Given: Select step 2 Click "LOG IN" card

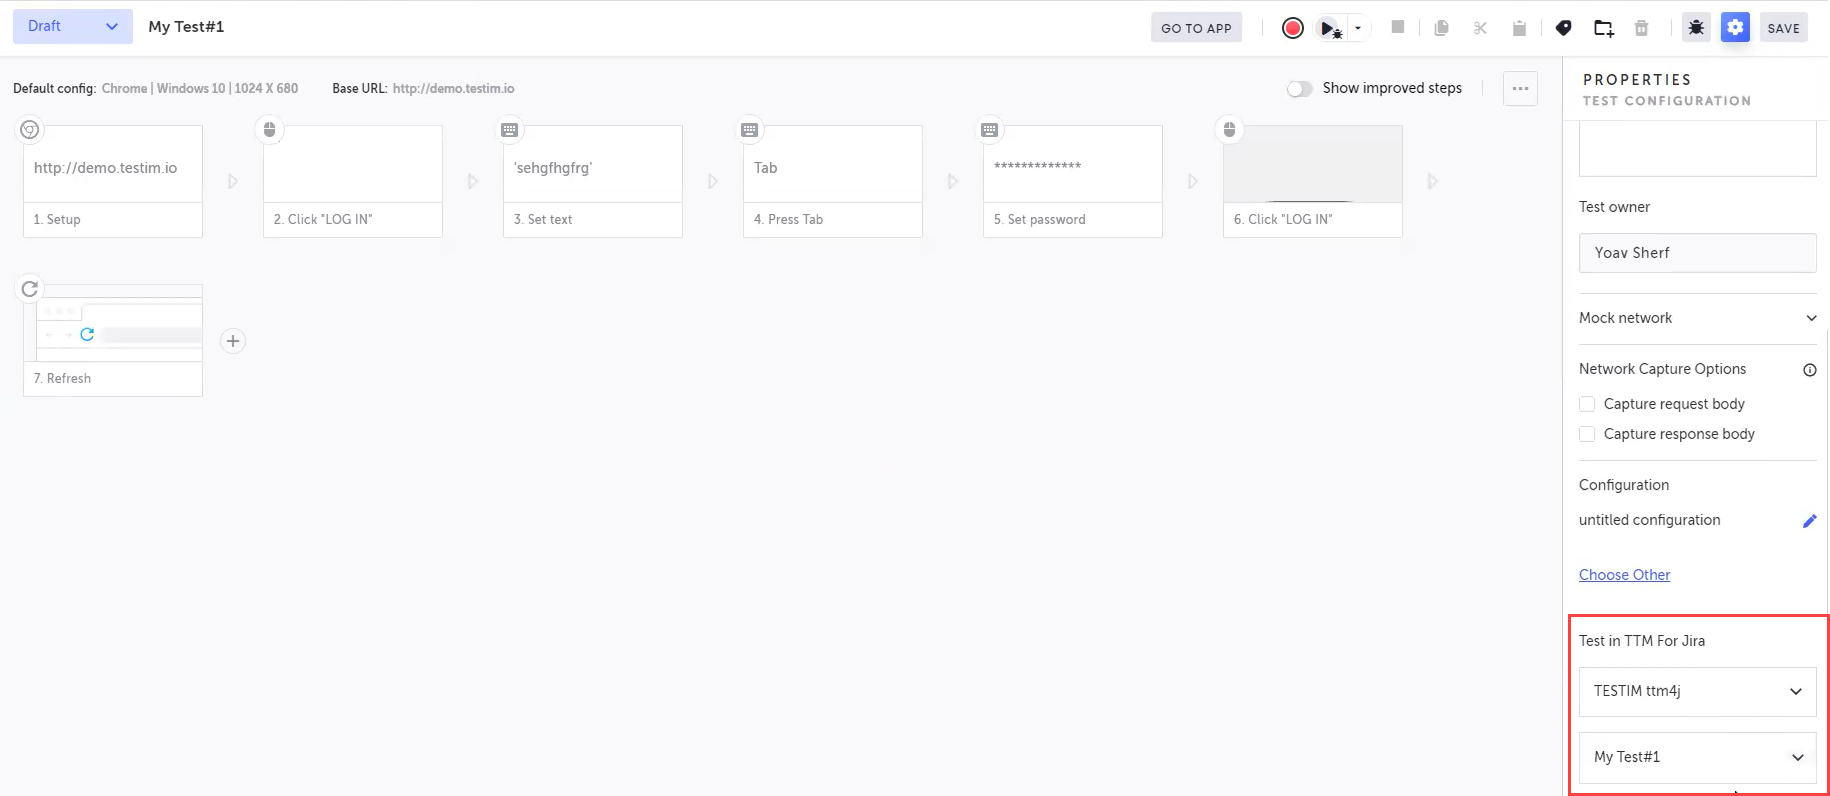Looking at the screenshot, I should 353,181.
